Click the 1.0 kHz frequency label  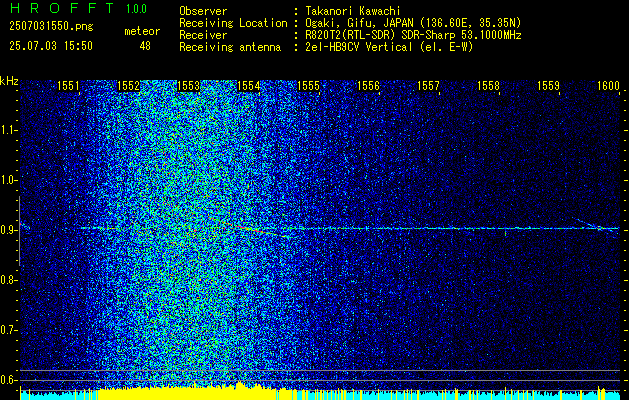coord(8,181)
